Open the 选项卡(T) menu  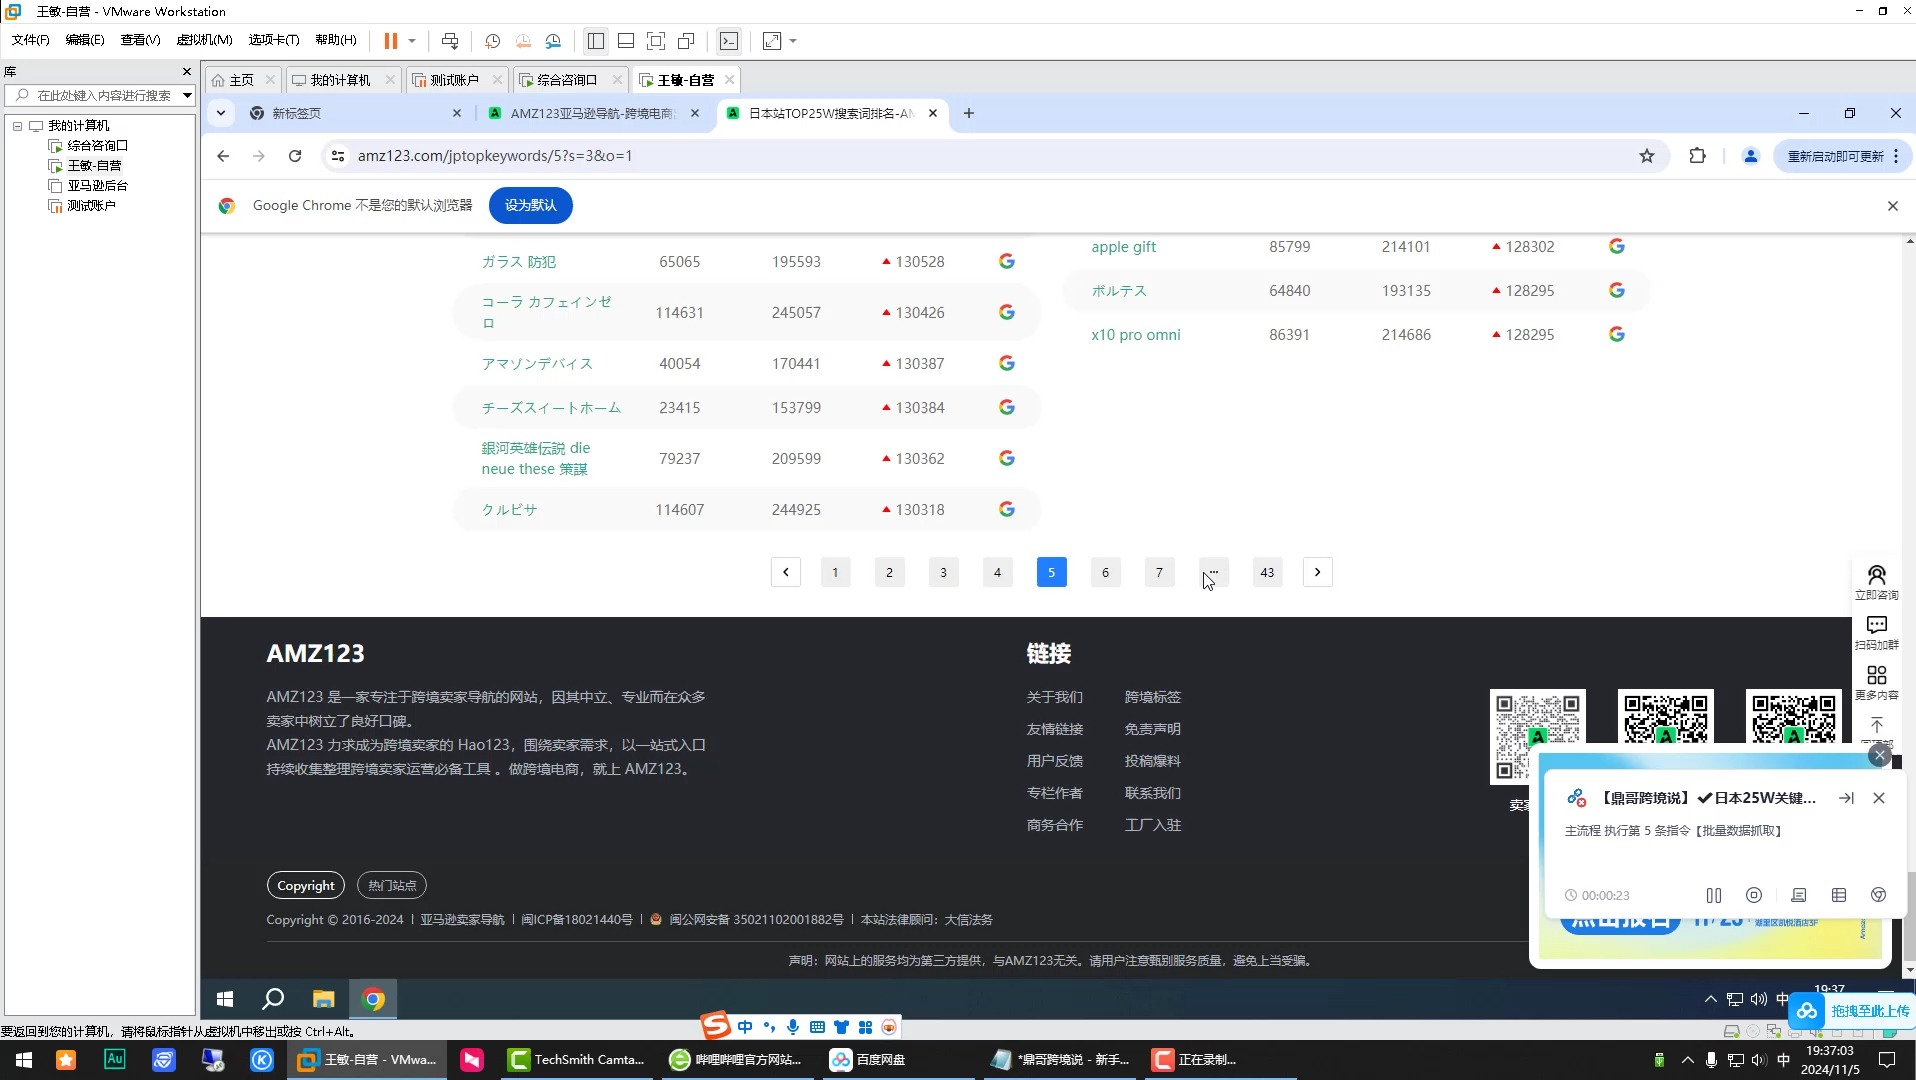point(274,40)
